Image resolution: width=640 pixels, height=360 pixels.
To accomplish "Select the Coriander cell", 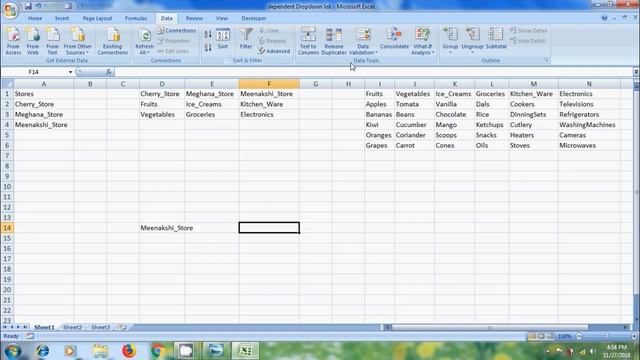I will [x=414, y=135].
